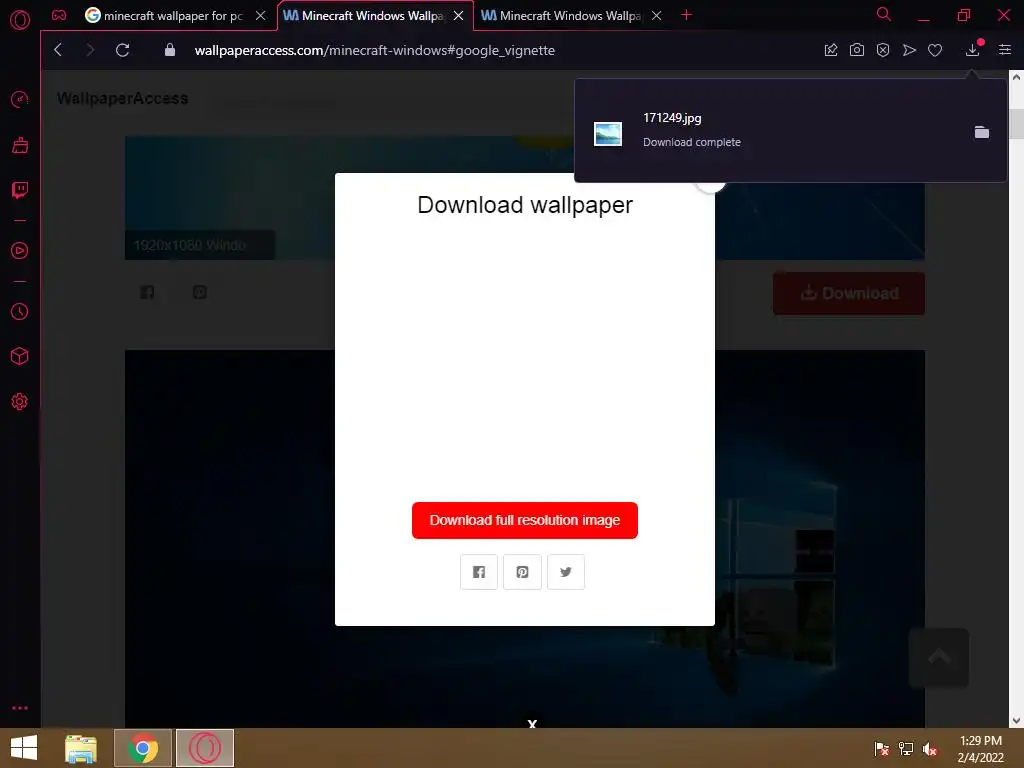
Task: Click the dimmed red Download button
Action: click(x=848, y=293)
